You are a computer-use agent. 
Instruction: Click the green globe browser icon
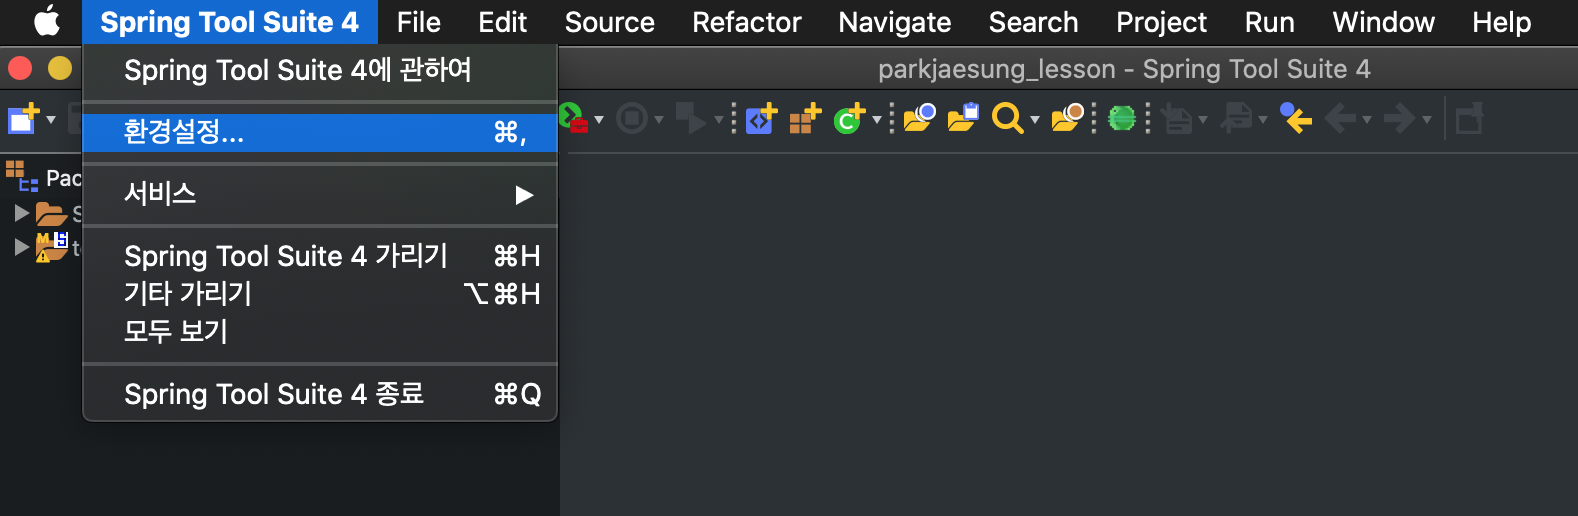[x=1122, y=118]
